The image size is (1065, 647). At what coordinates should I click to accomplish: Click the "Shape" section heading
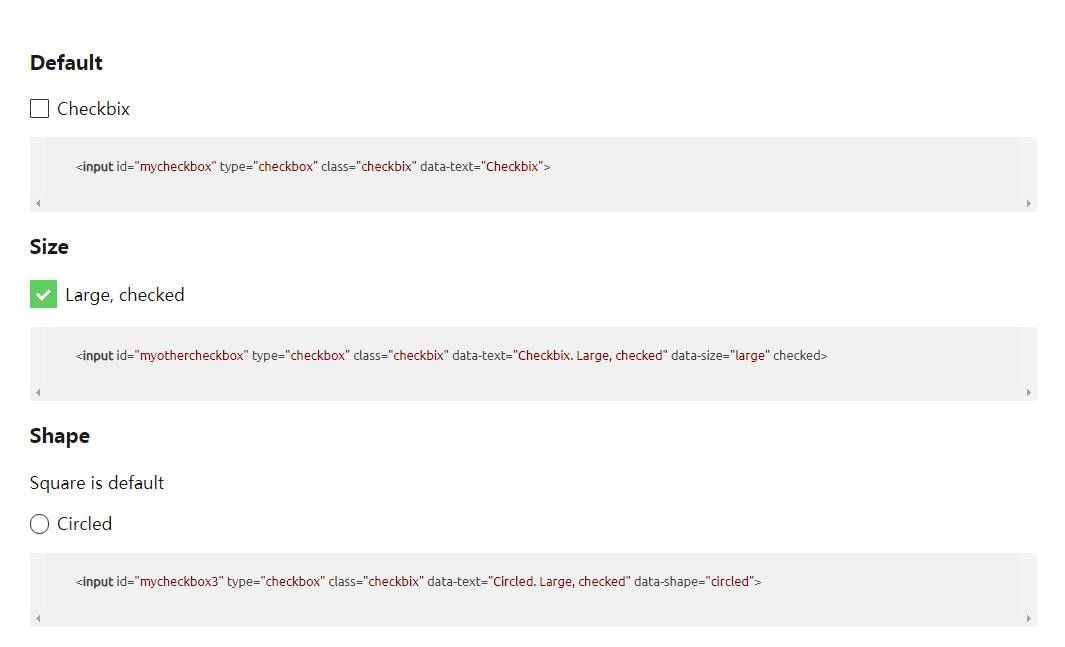click(x=60, y=436)
